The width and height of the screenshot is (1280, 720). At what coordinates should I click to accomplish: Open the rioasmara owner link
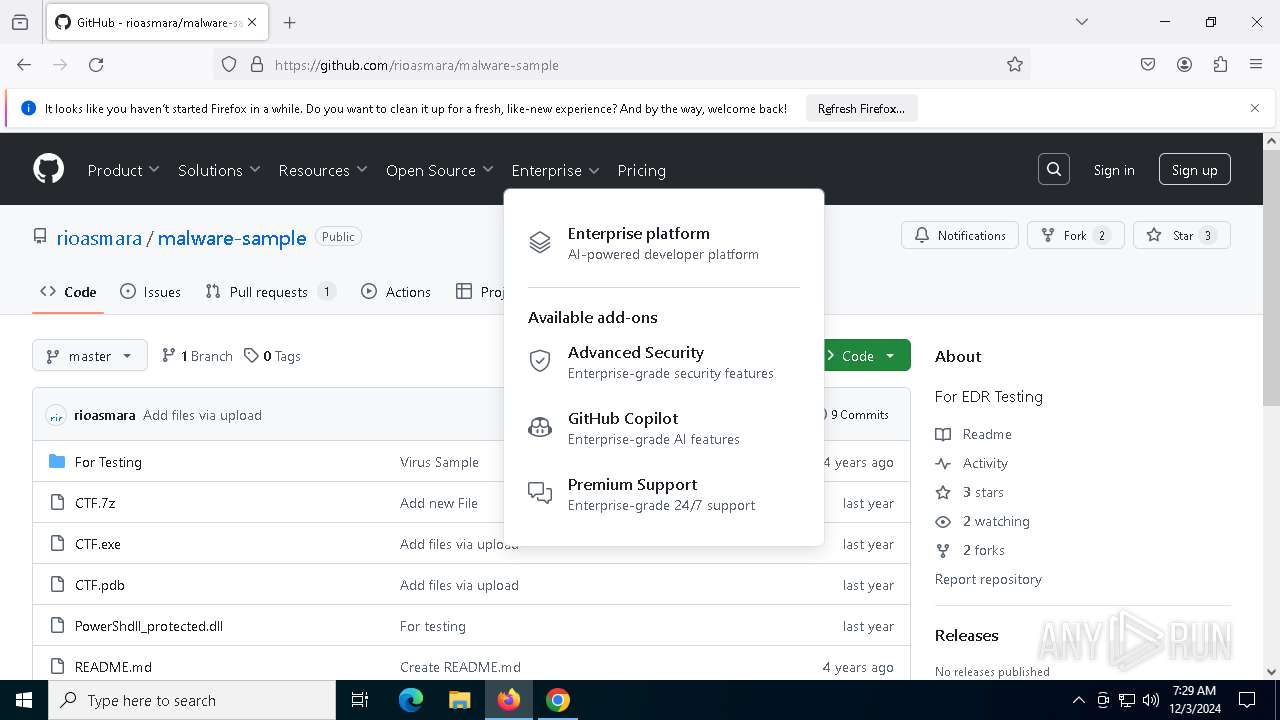99,238
